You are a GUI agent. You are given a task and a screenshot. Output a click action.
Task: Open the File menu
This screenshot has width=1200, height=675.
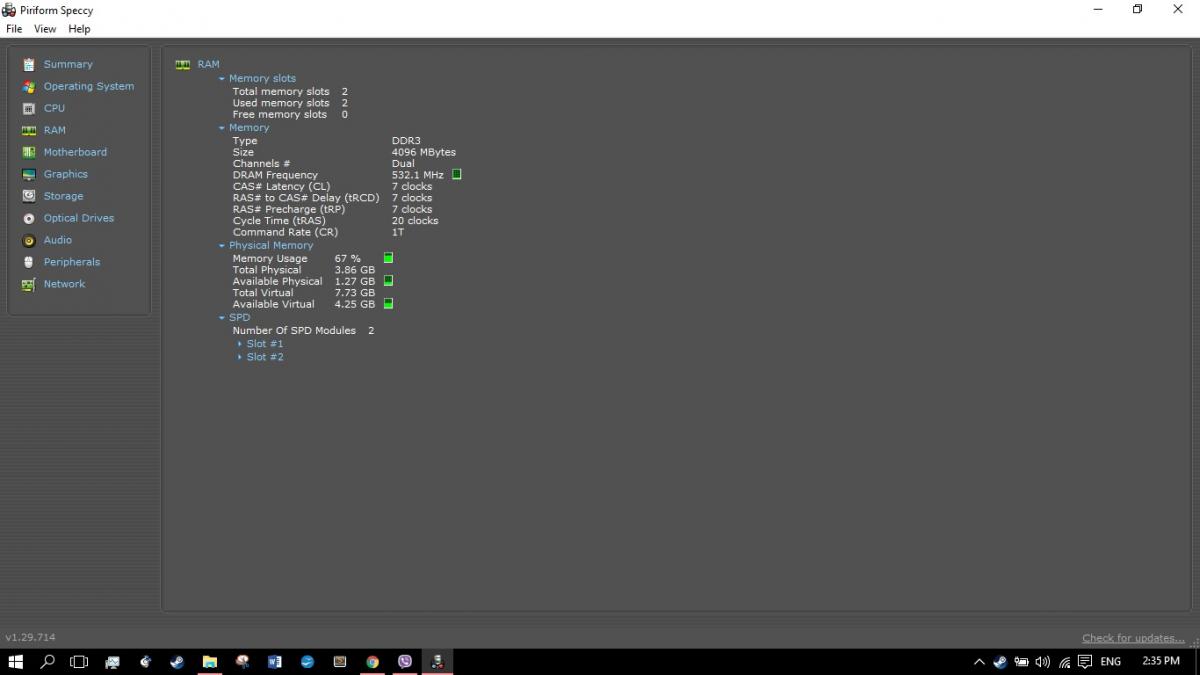[x=14, y=29]
